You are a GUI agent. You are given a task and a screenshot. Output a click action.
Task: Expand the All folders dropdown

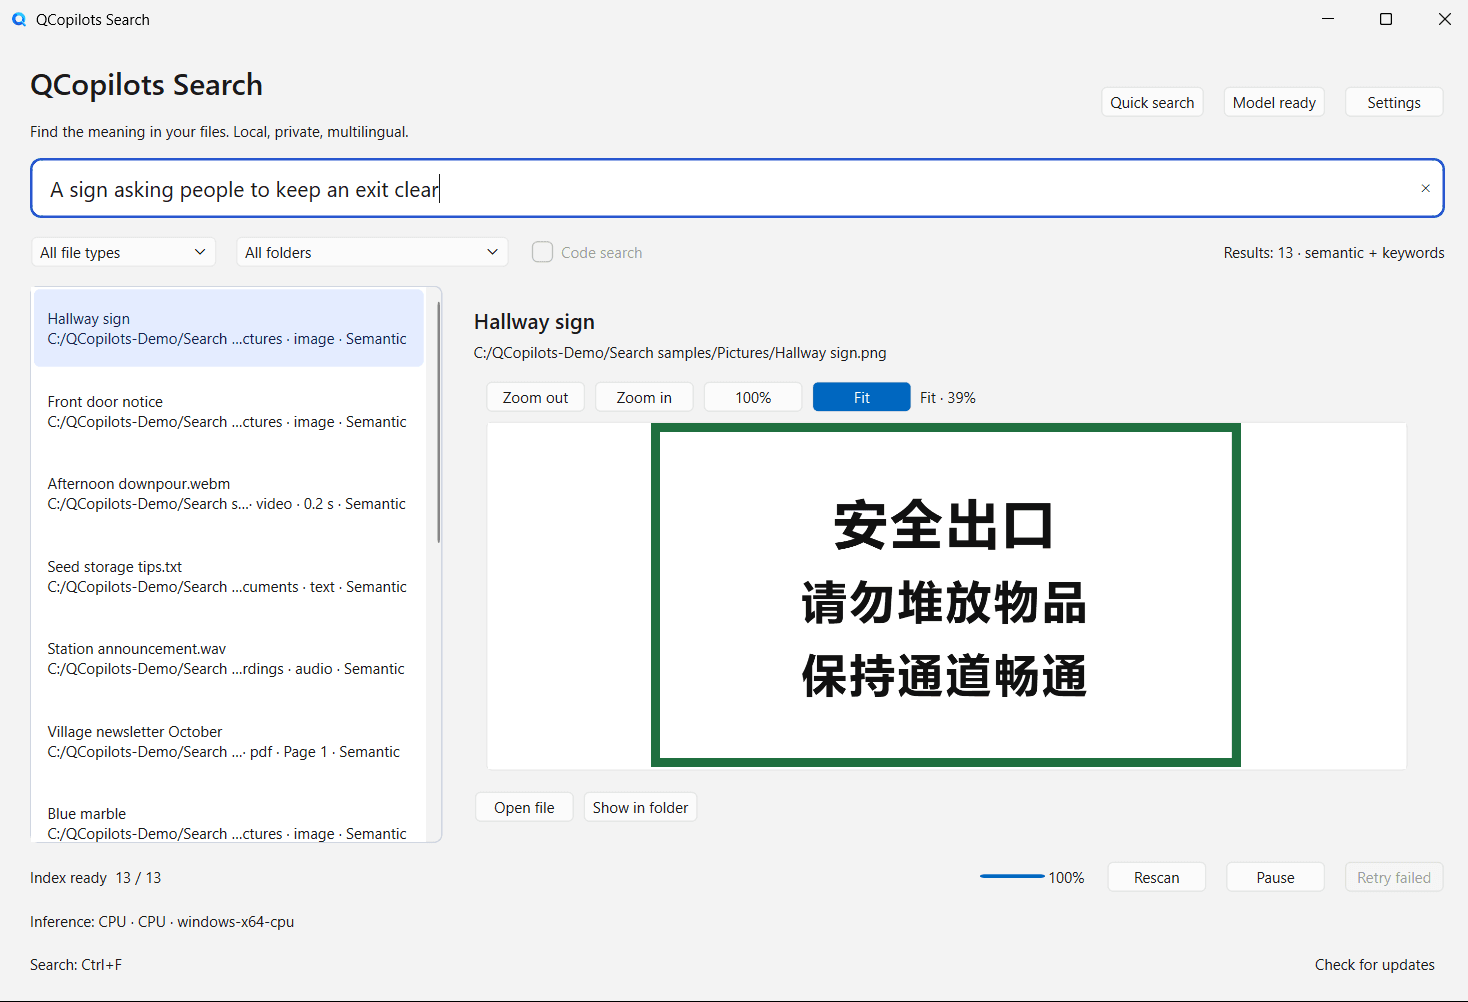(x=372, y=252)
